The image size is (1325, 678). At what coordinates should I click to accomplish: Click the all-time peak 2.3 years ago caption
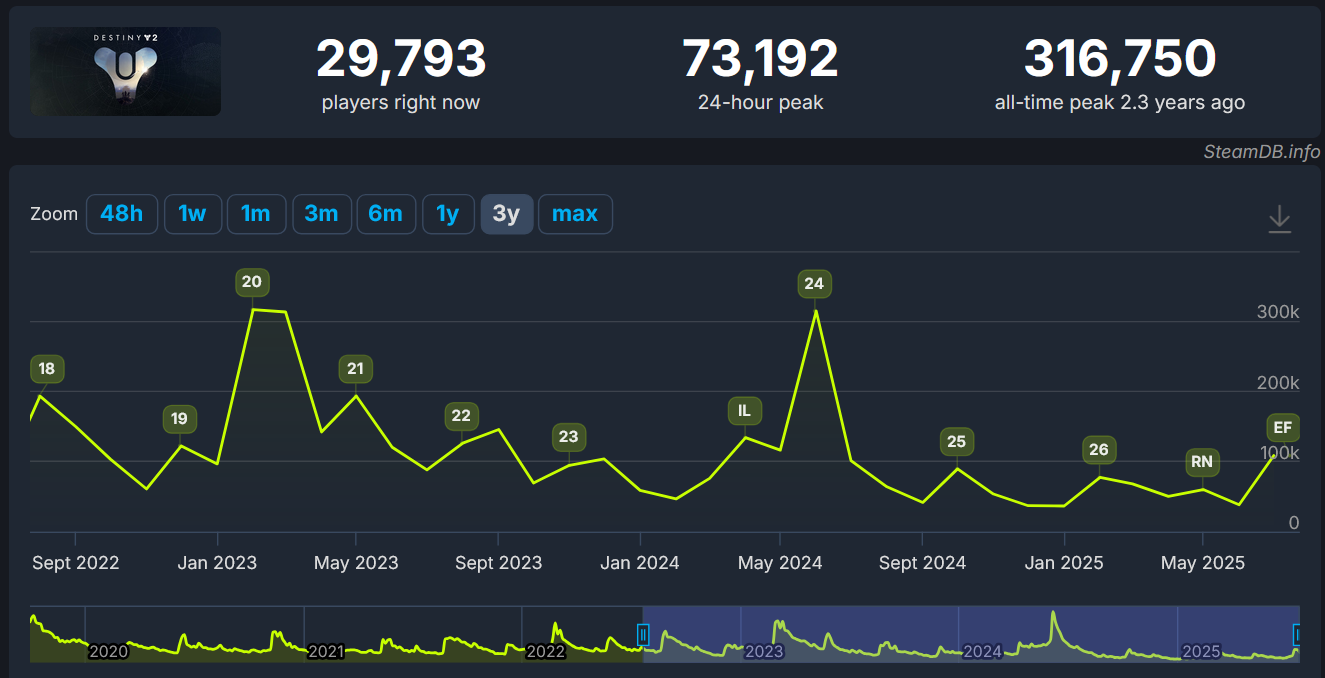pos(1120,102)
